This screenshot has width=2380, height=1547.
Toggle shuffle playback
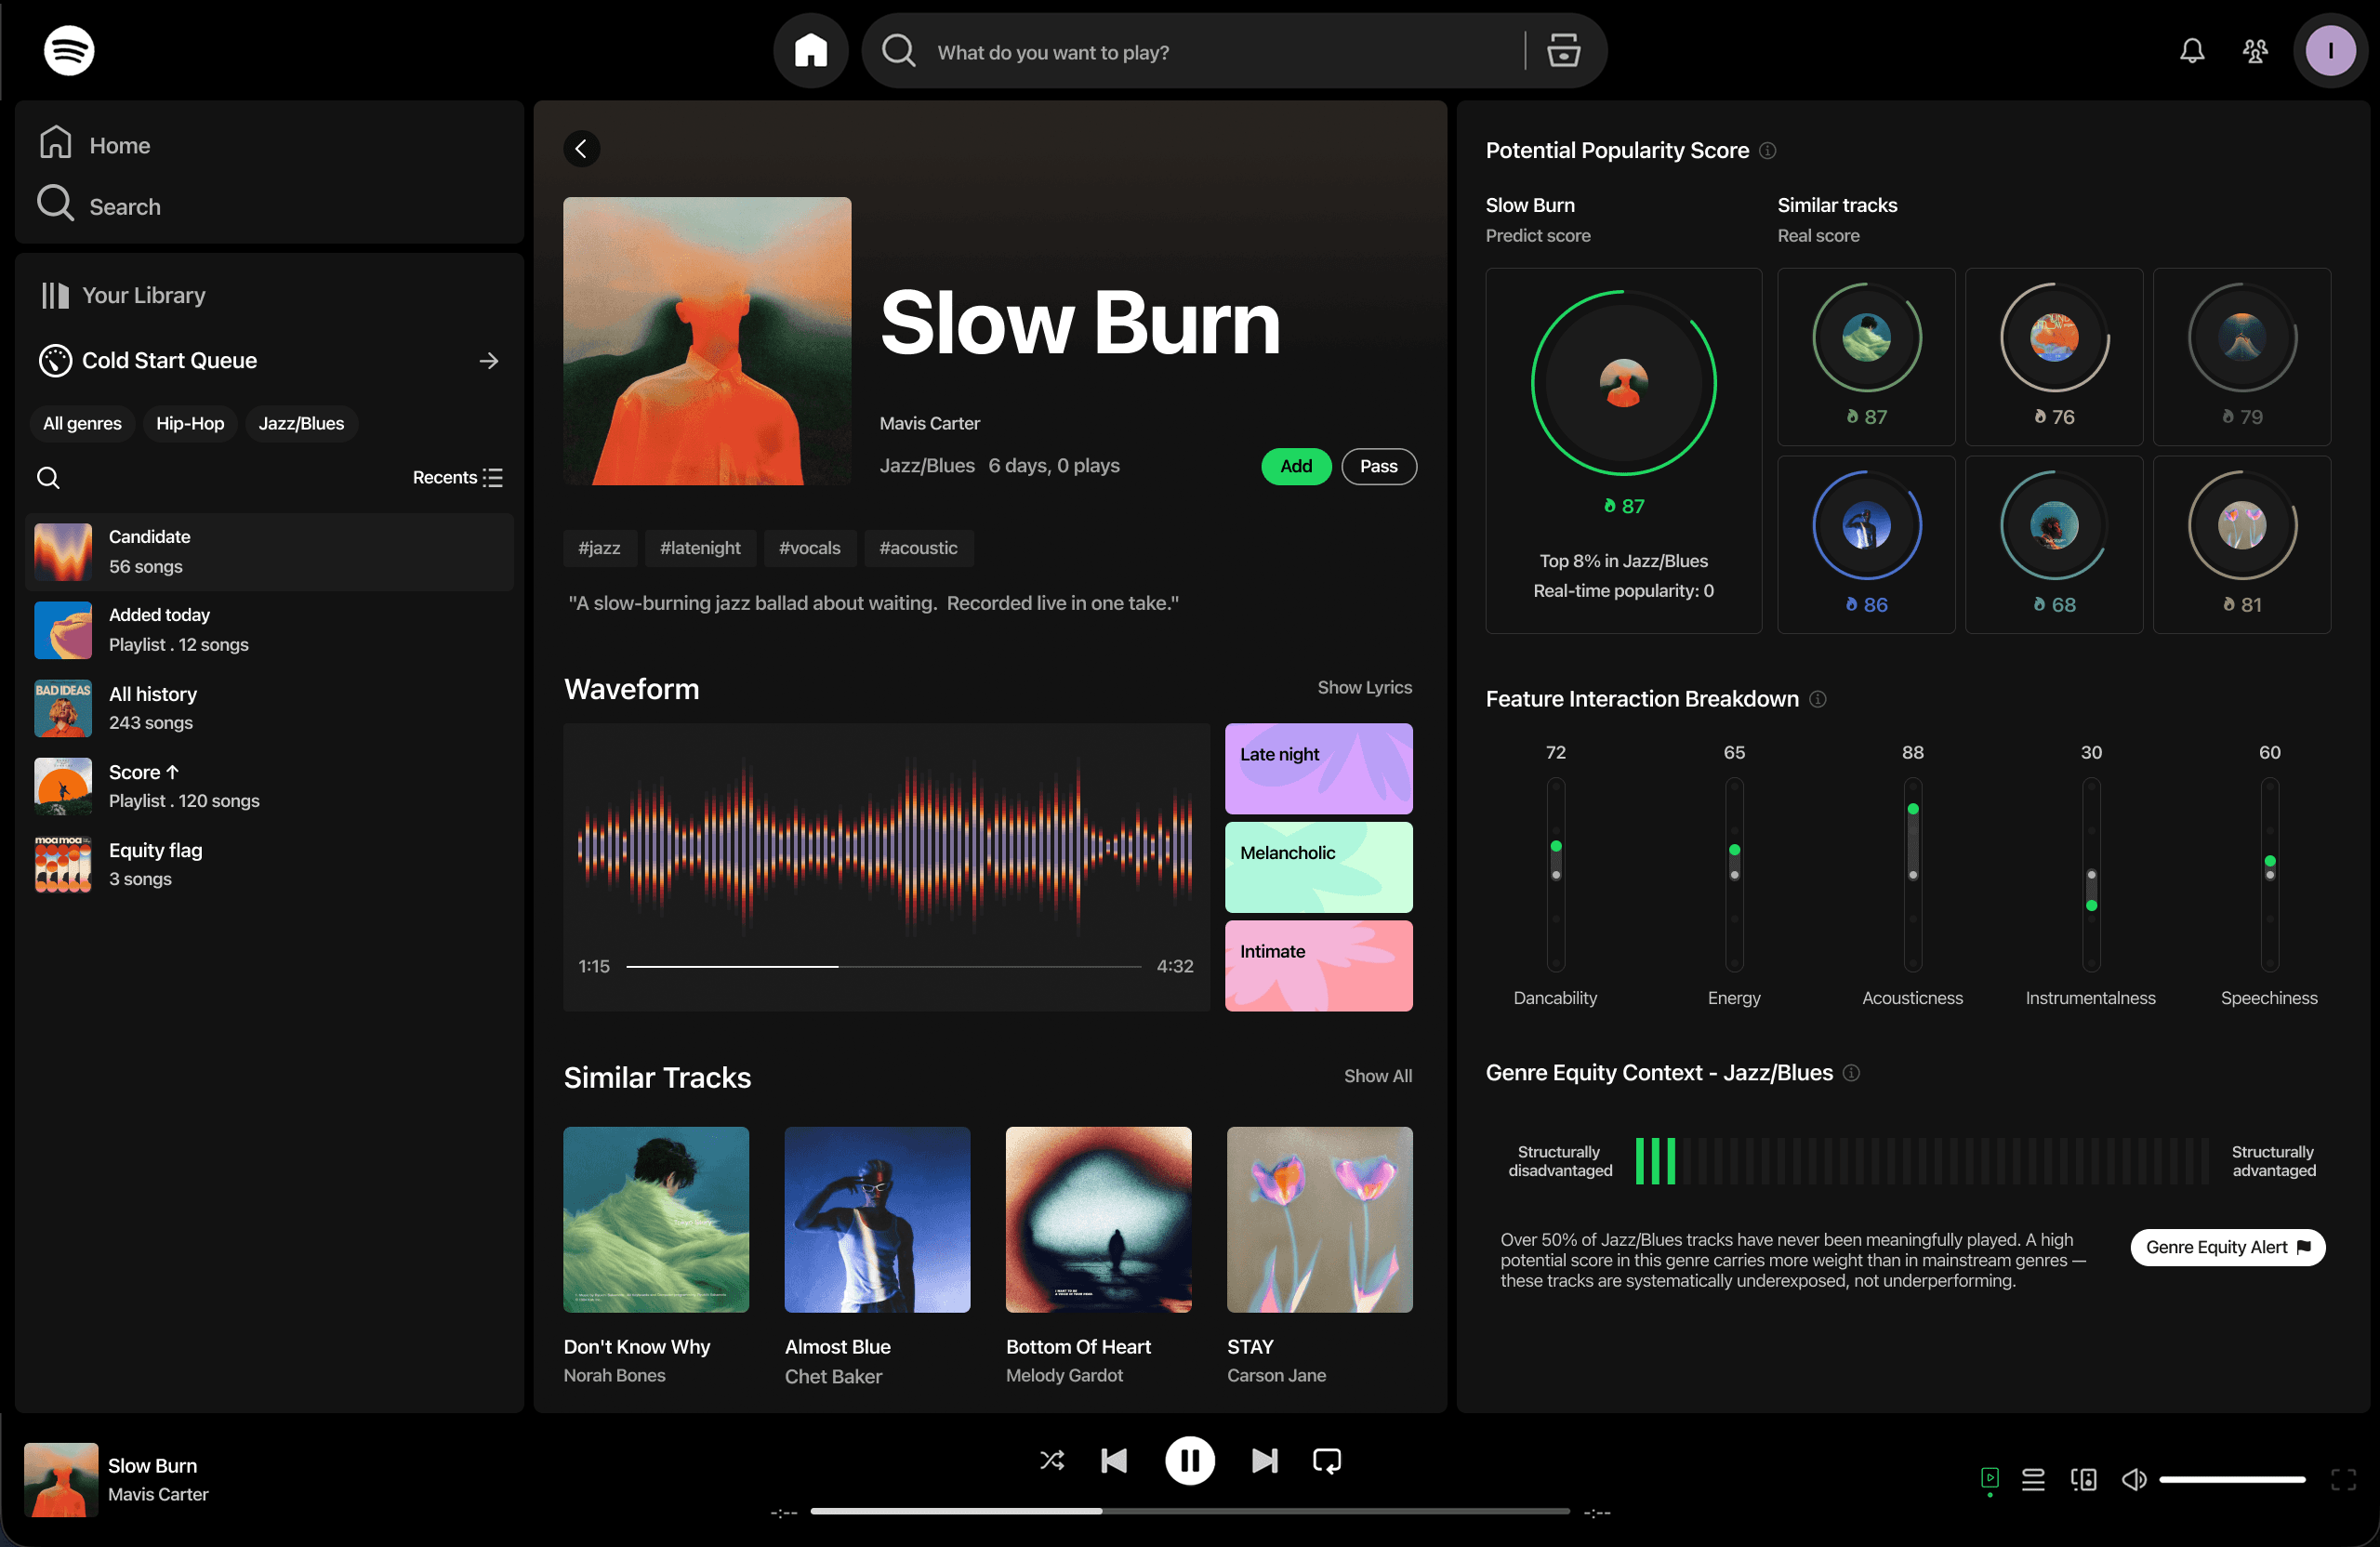point(1052,1461)
